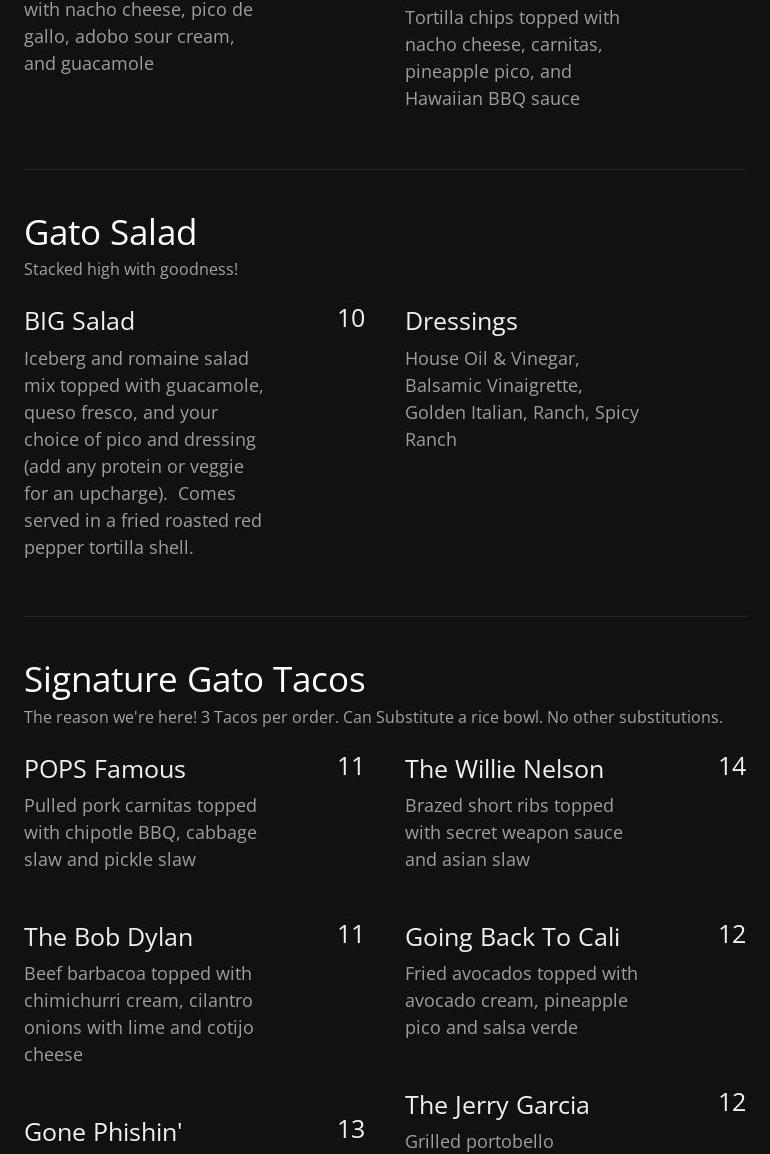The width and height of the screenshot is (770, 1154).
Task: Select the Gone Phishin' taco
Action: 103,1132
